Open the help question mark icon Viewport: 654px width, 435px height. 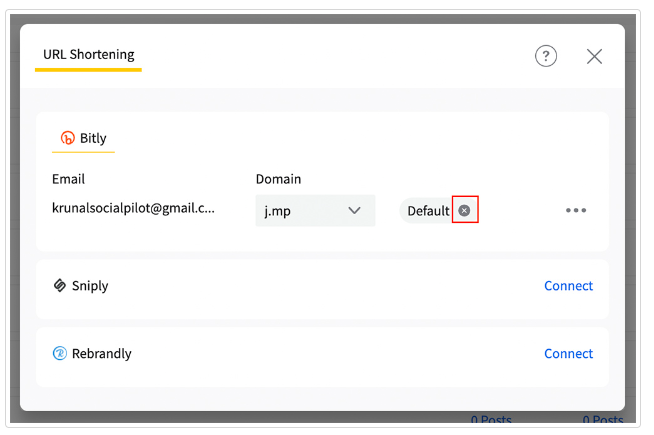click(x=546, y=56)
